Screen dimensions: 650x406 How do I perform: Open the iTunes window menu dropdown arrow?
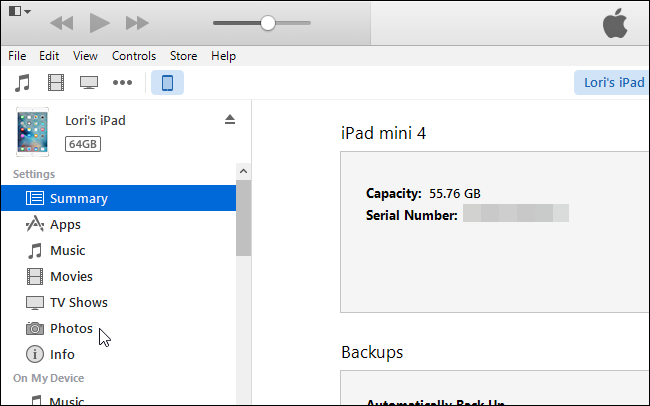point(20,12)
